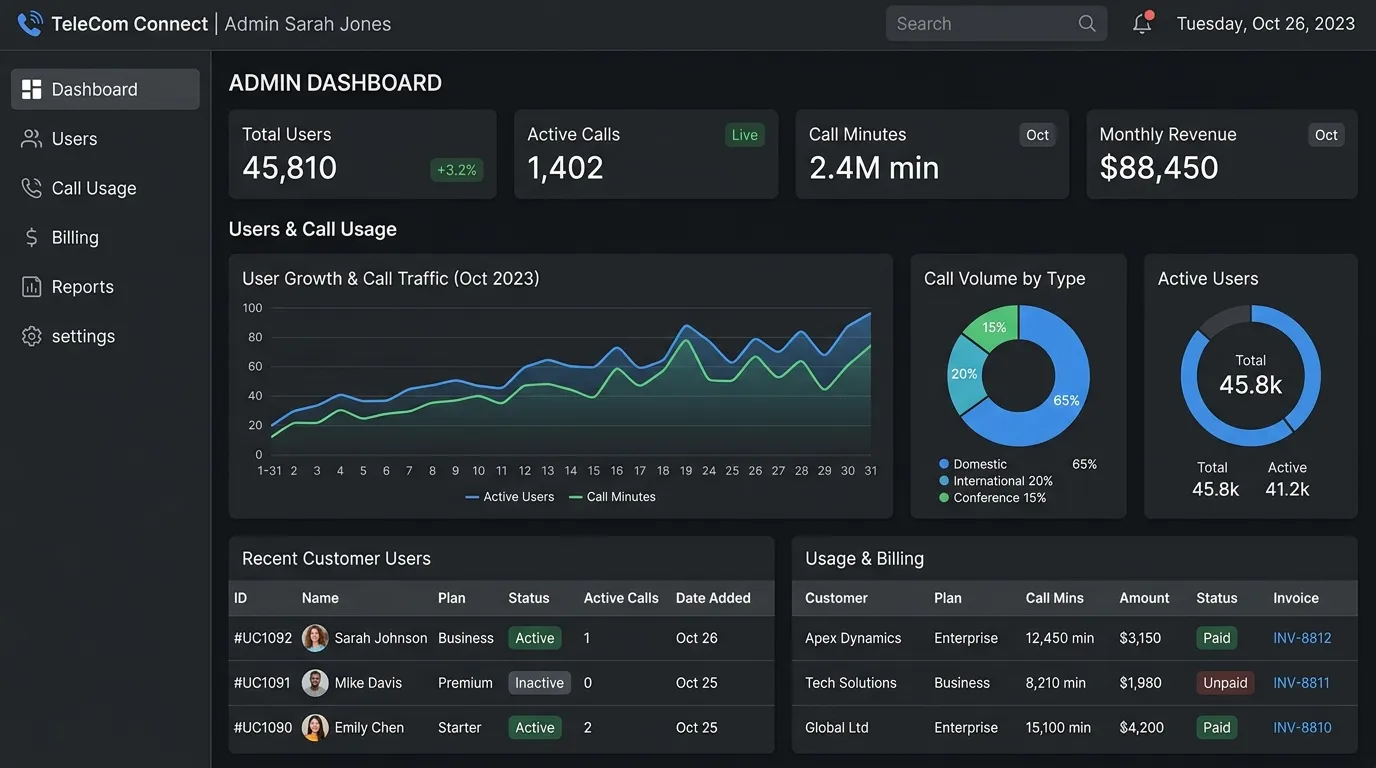This screenshot has width=1376, height=768.
Task: Click the Call Usage phone icon
Action: point(32,188)
